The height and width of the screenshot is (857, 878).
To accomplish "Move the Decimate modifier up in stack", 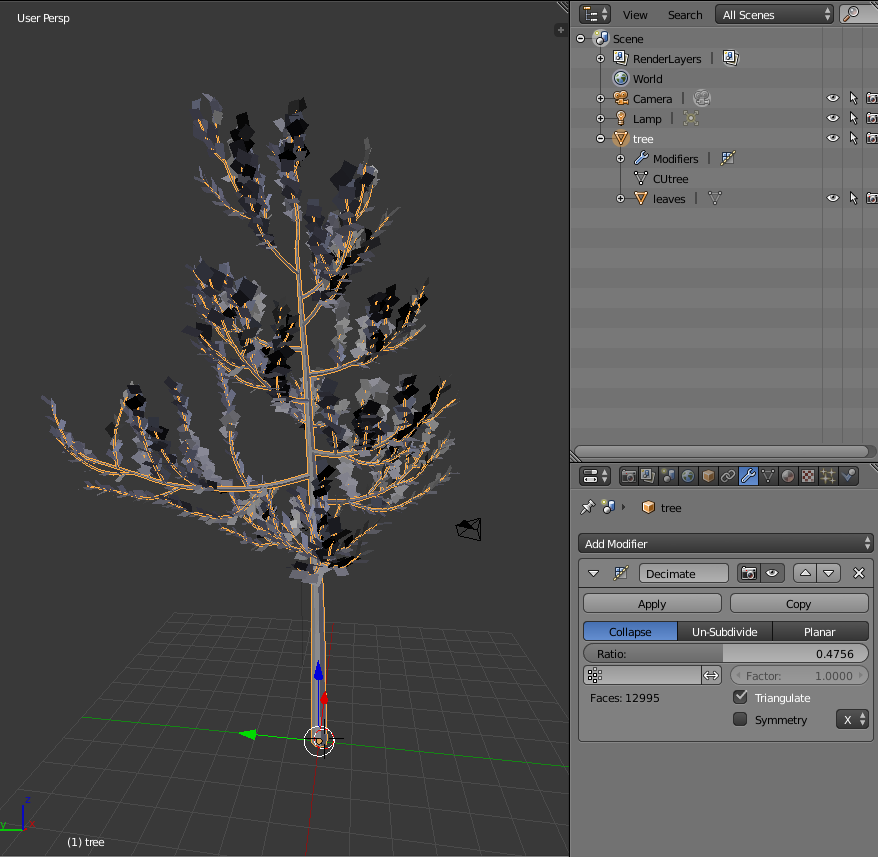I will point(805,573).
